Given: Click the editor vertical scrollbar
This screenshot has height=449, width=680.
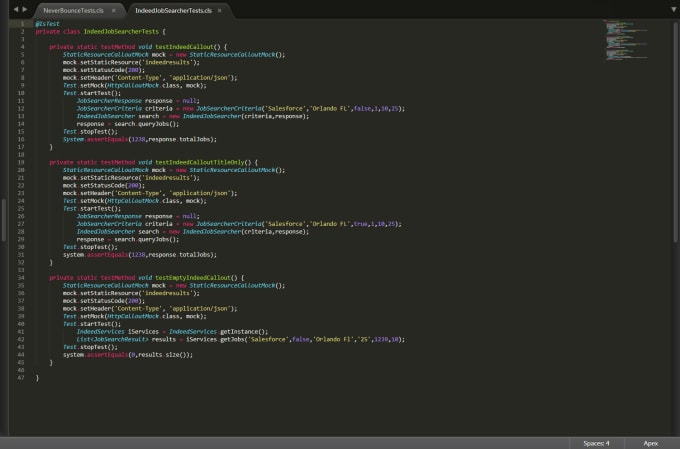Looking at the screenshot, I should point(676,132).
